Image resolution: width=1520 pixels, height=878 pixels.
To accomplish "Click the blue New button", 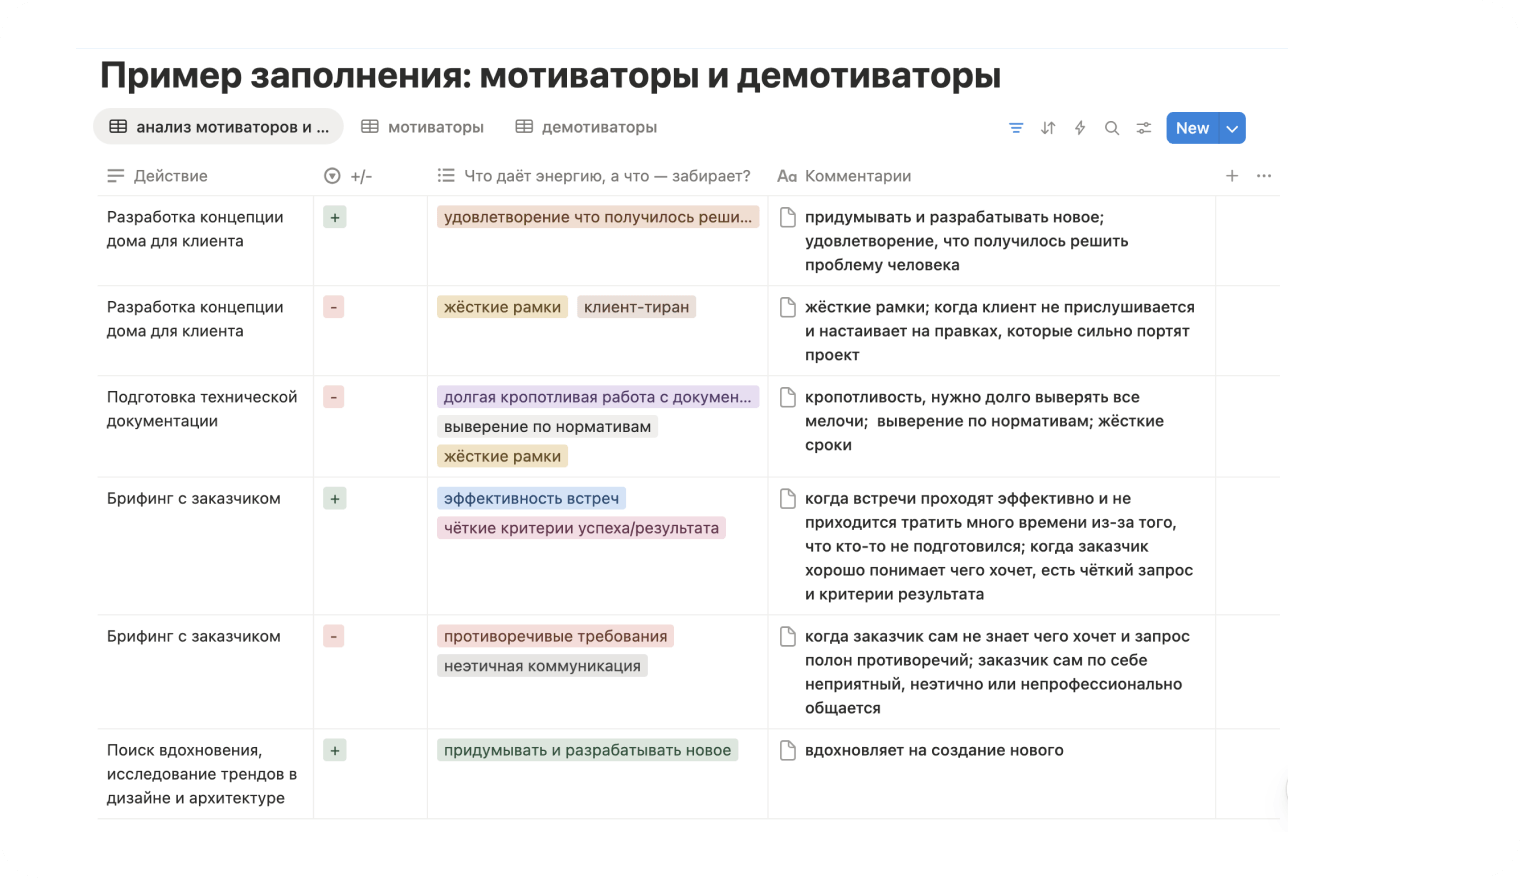I will point(1192,128).
